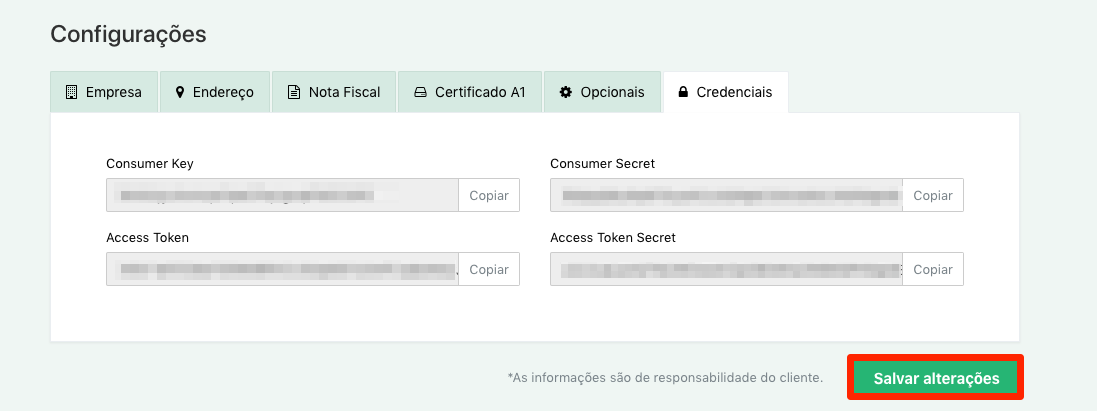Click inside the Access Token field

[x=283, y=269]
